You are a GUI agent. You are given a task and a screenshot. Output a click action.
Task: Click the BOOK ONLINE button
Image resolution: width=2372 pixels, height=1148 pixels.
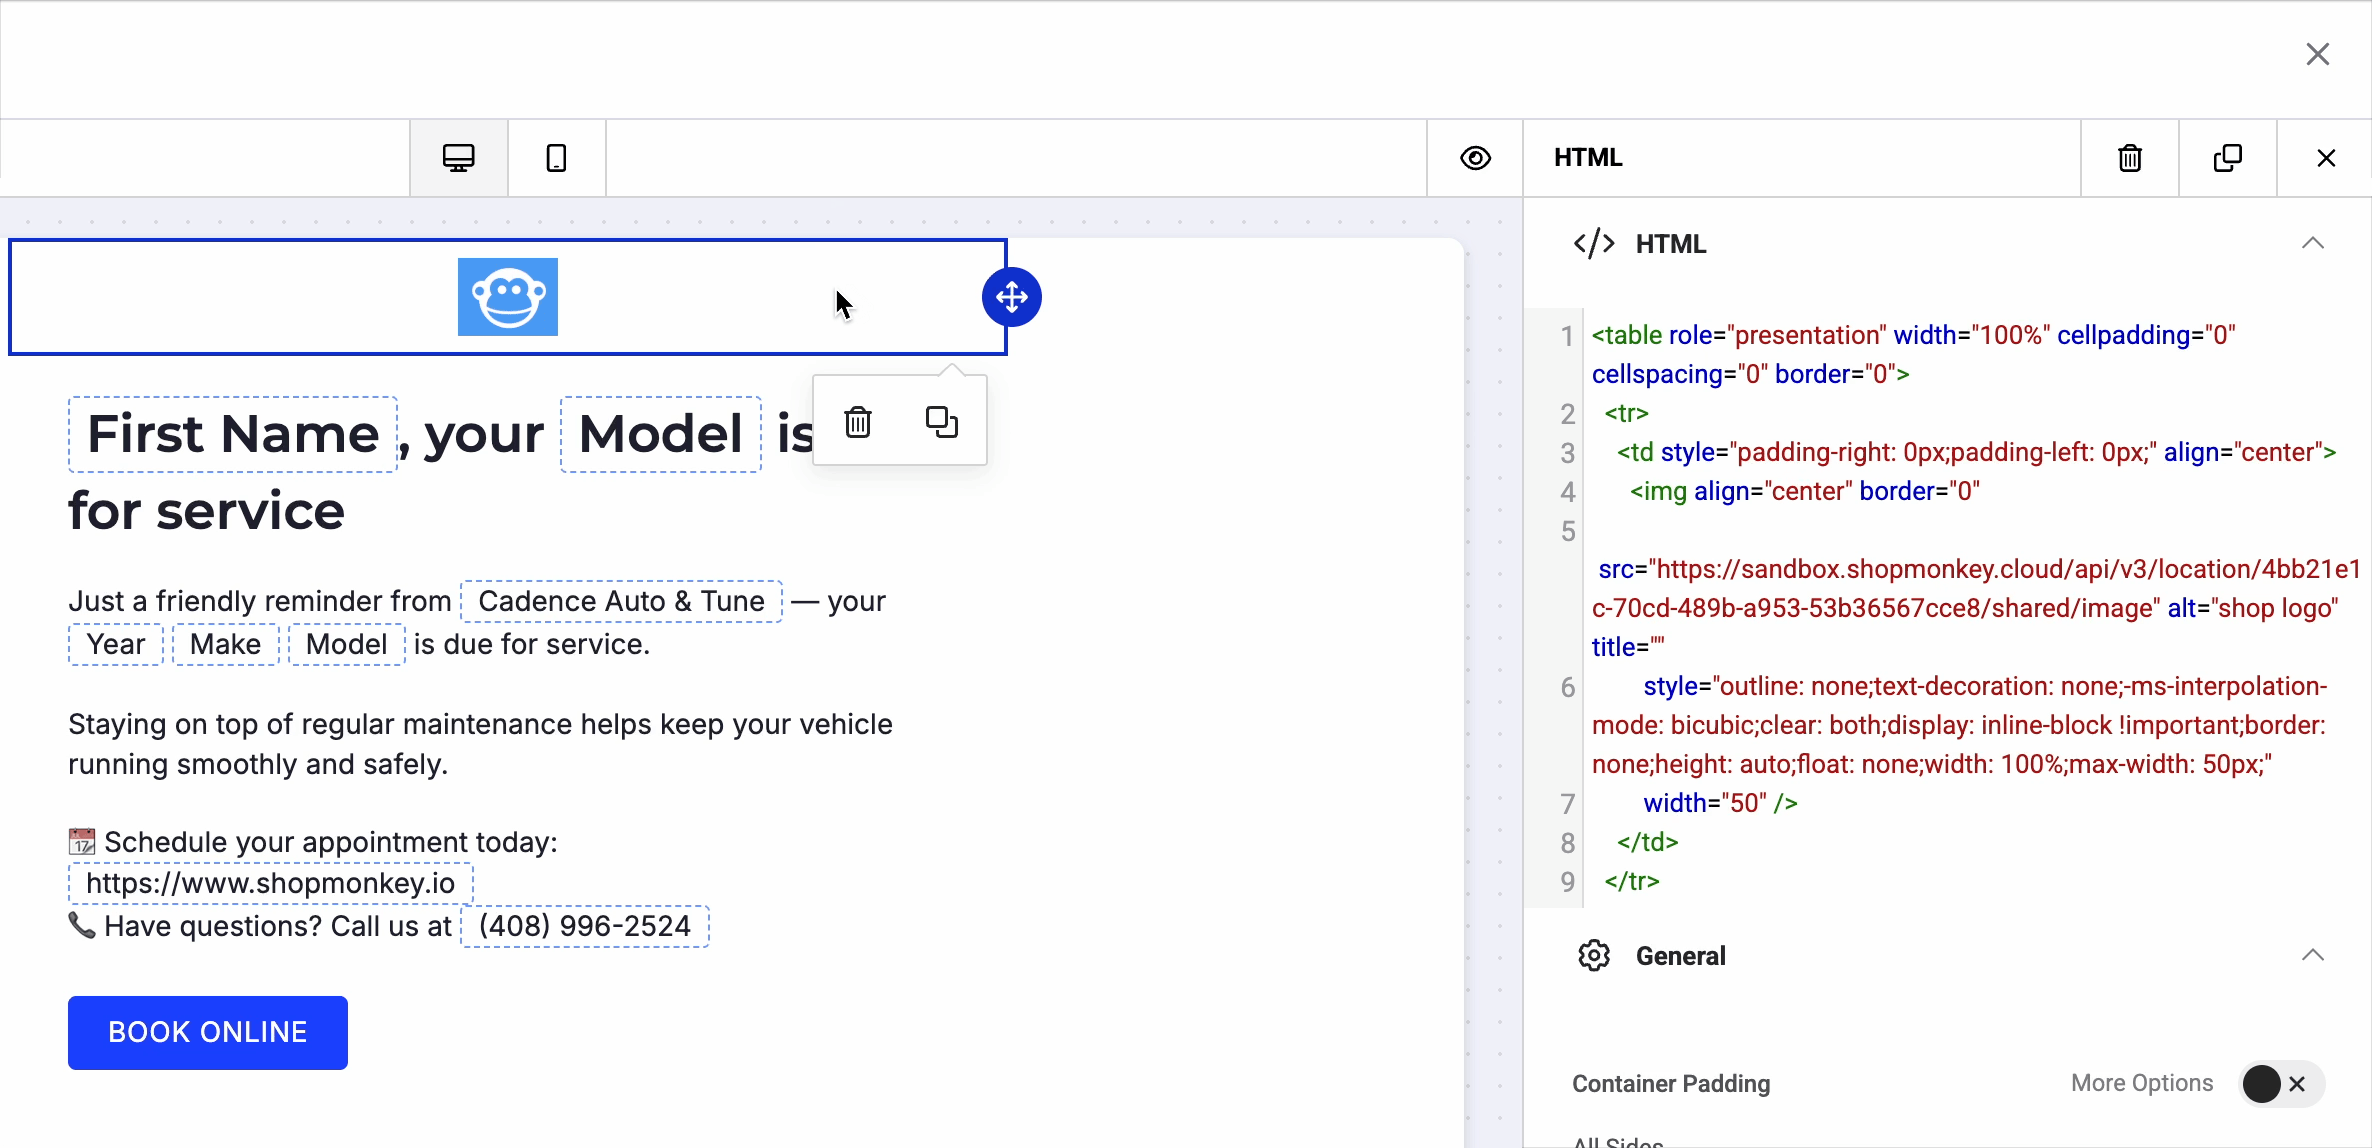point(208,1033)
